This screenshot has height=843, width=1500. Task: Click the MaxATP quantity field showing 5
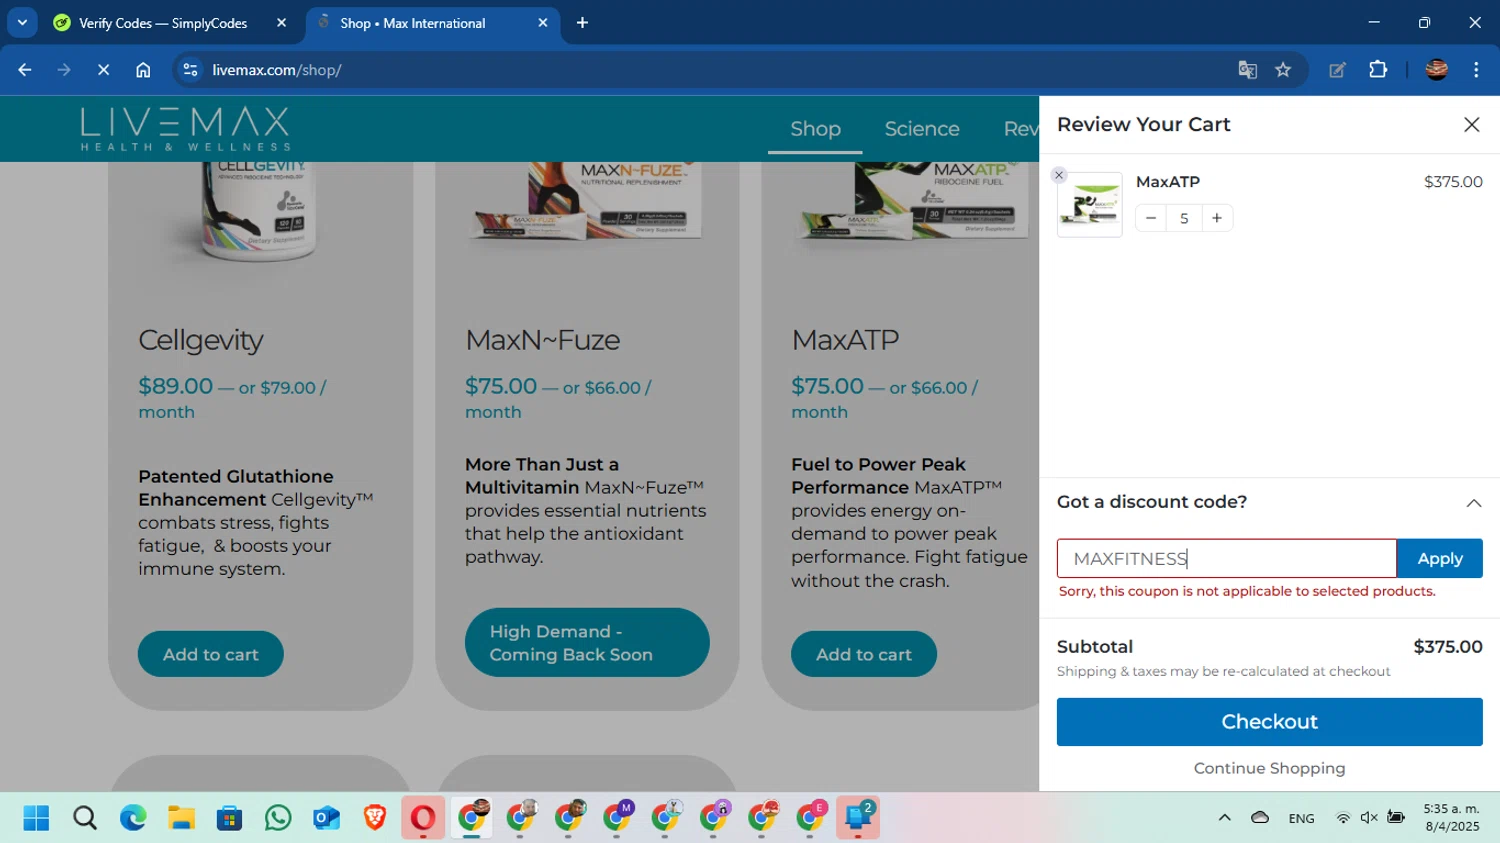[1184, 218]
